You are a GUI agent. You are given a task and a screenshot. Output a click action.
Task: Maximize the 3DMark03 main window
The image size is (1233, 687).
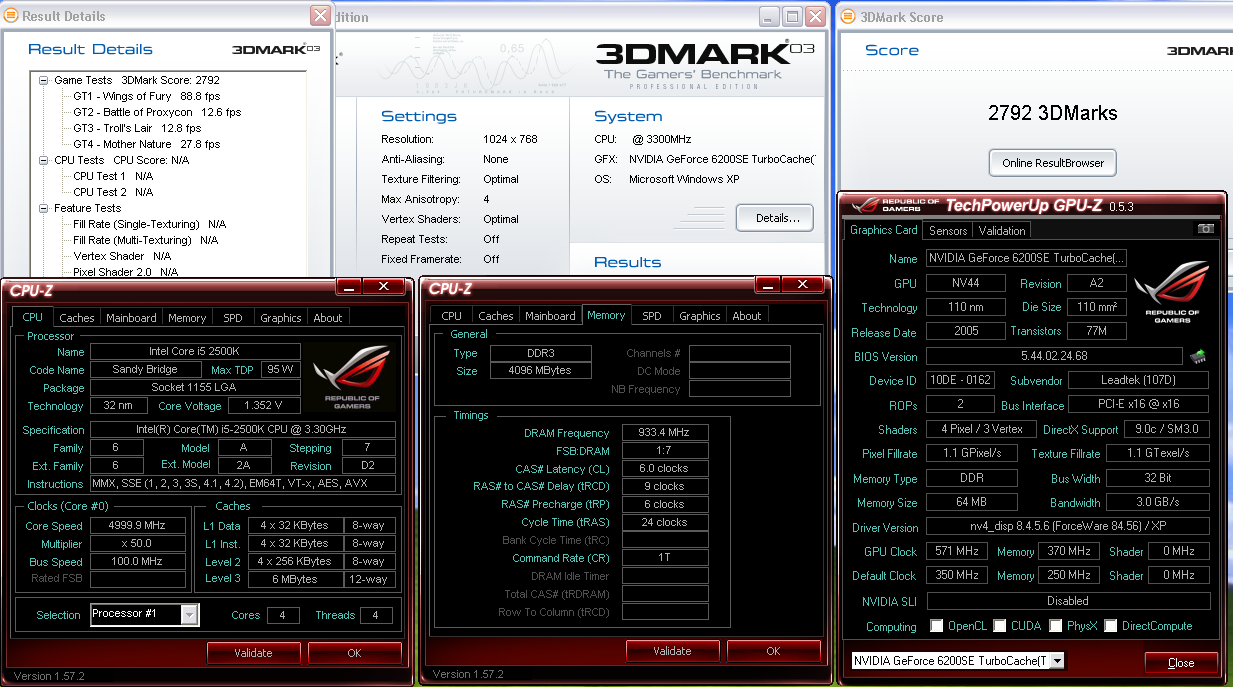click(x=792, y=16)
